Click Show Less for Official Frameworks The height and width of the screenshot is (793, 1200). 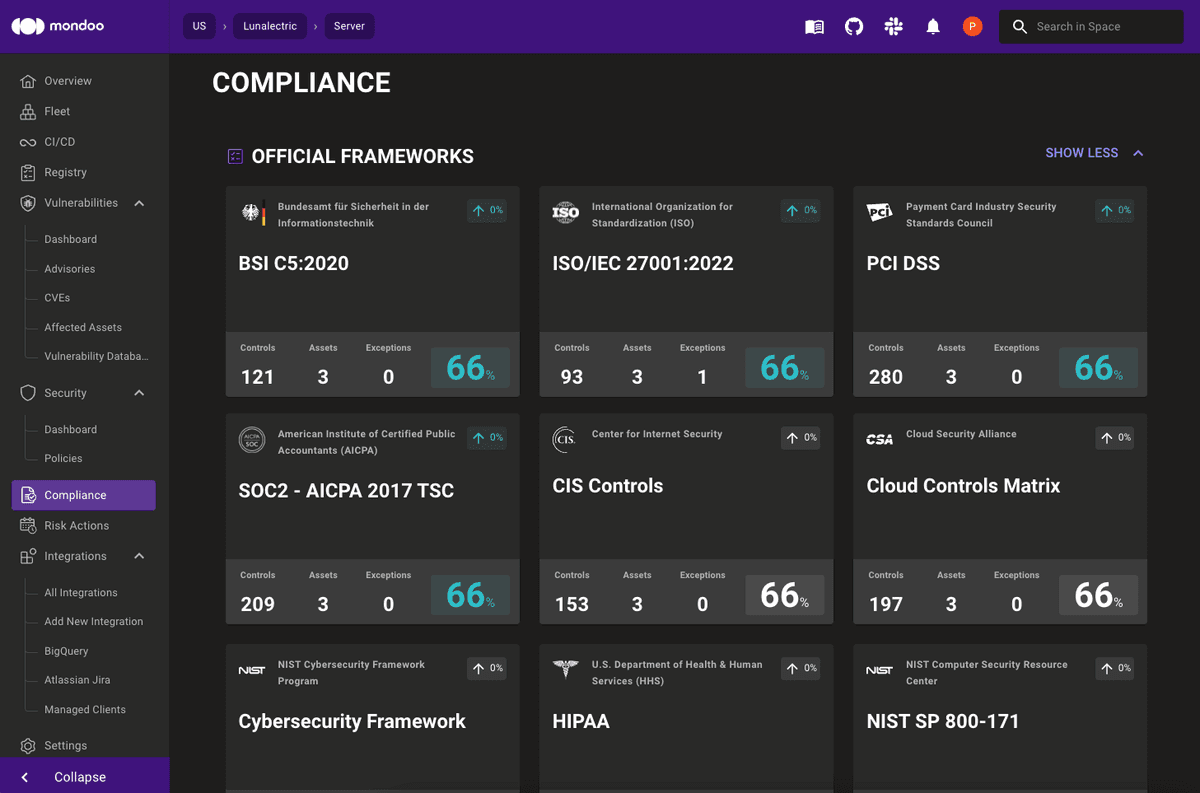click(x=1093, y=153)
